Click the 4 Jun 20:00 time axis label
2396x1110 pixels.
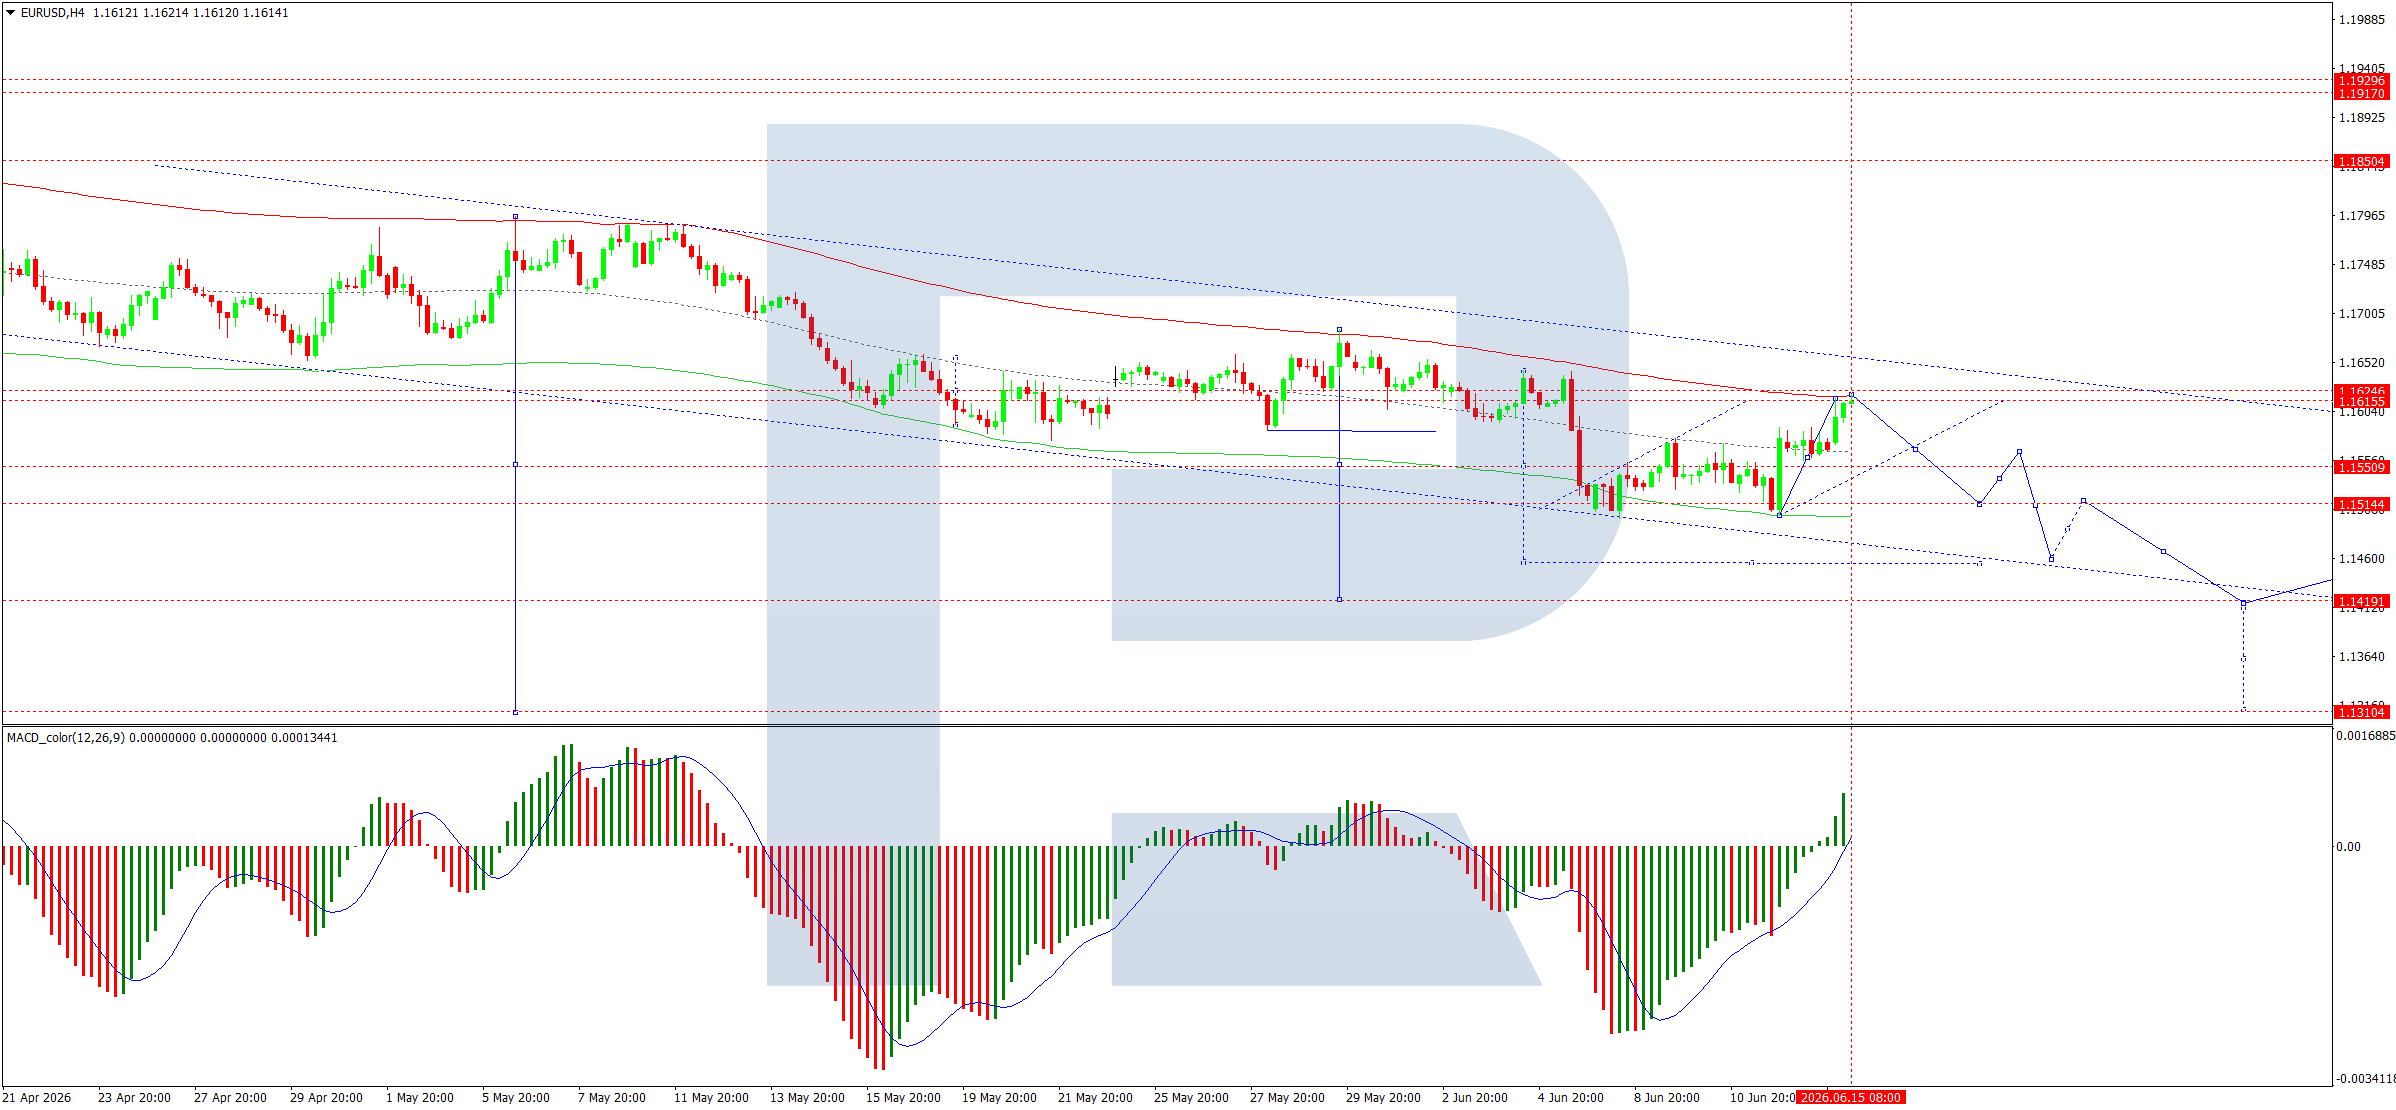click(x=1571, y=1098)
